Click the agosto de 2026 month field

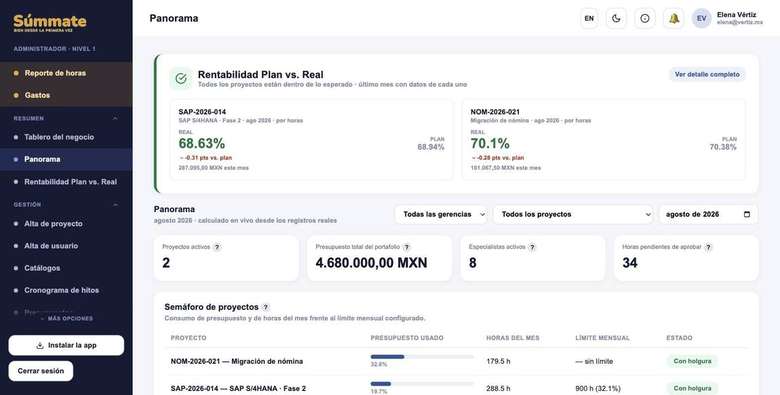[x=708, y=214]
